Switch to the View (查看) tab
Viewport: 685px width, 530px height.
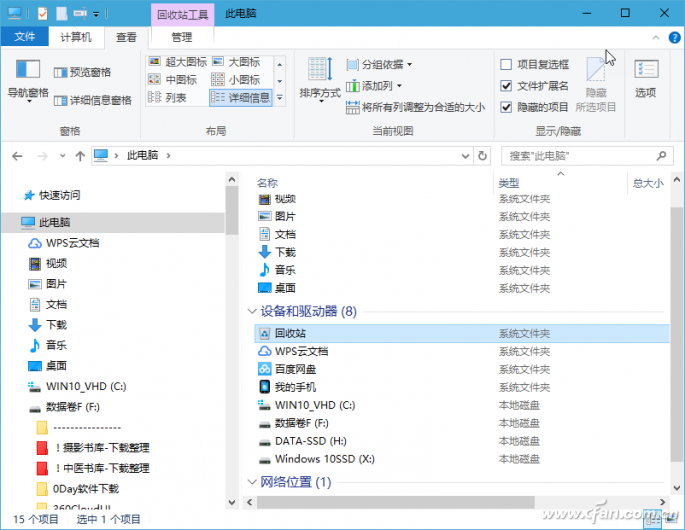coord(126,38)
